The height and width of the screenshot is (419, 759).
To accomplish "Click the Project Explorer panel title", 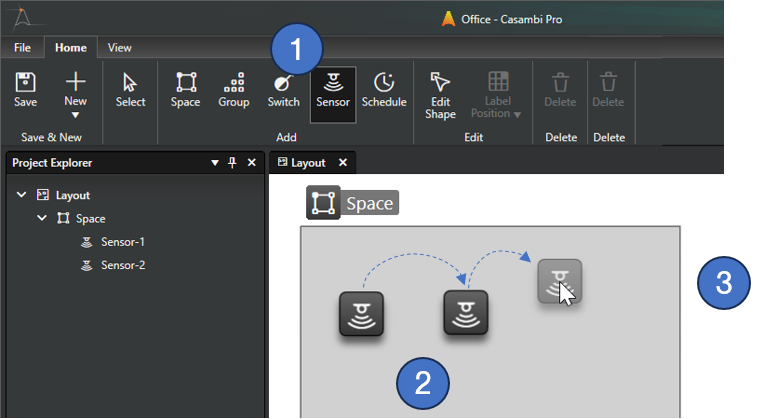I will coord(52,163).
